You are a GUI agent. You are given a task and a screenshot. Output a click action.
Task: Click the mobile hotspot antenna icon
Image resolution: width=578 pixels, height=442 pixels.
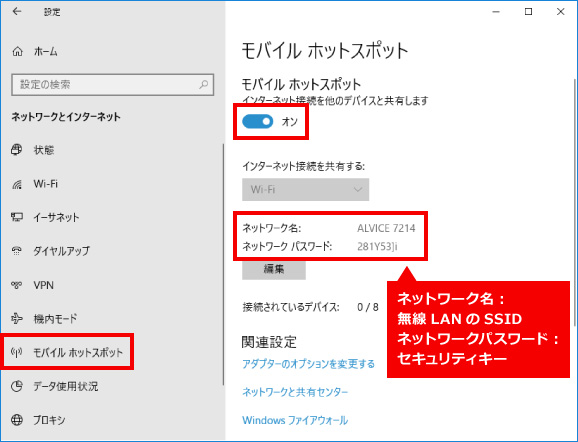click(x=17, y=352)
